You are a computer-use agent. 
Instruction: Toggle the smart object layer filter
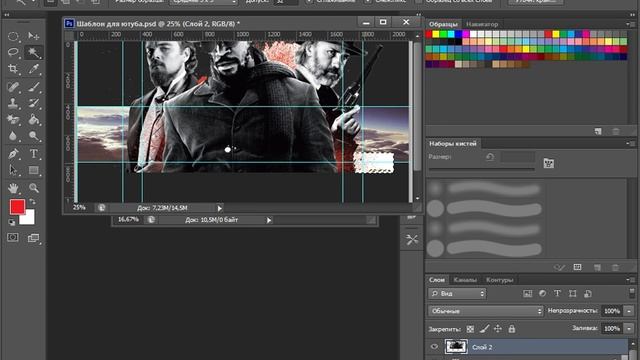[x=588, y=293]
